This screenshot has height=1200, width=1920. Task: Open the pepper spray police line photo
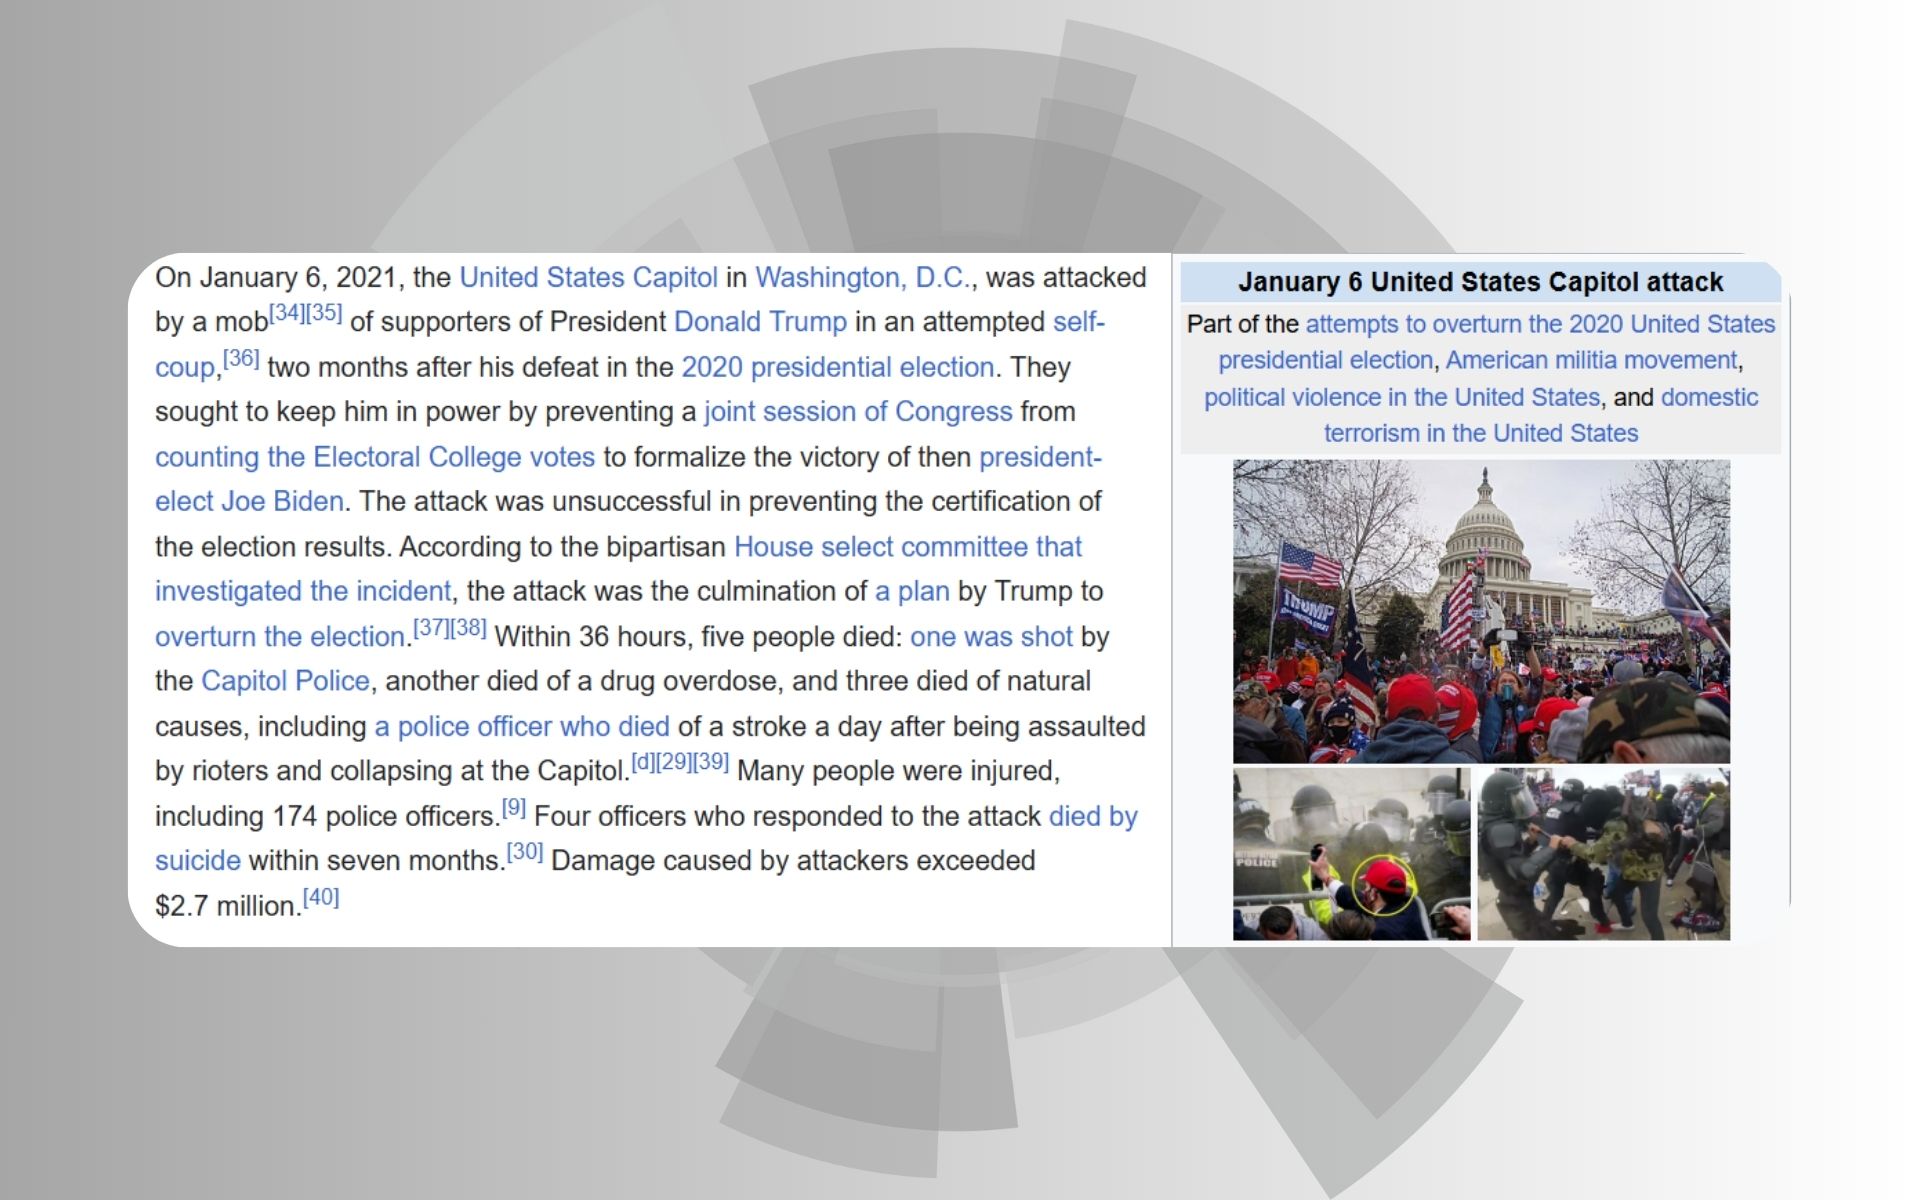coord(1351,853)
